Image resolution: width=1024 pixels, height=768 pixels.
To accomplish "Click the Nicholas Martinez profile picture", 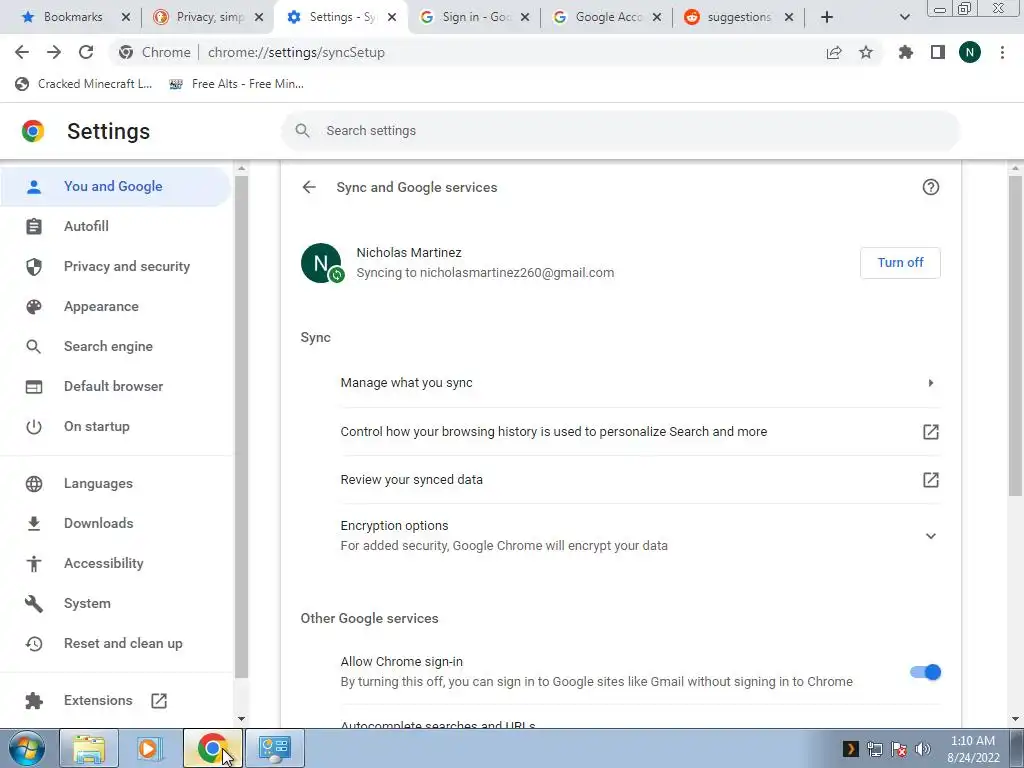I will coord(321,263).
